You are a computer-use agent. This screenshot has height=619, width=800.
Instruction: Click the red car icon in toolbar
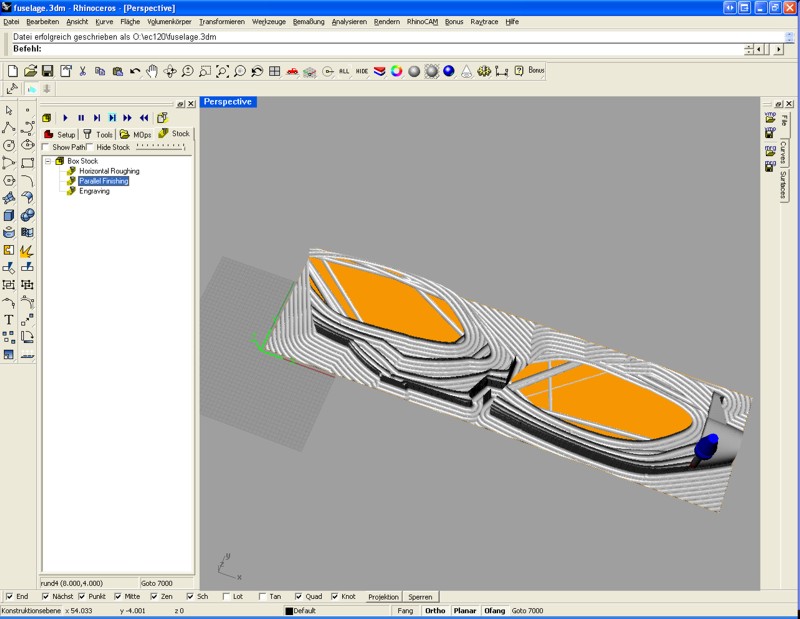coord(292,71)
